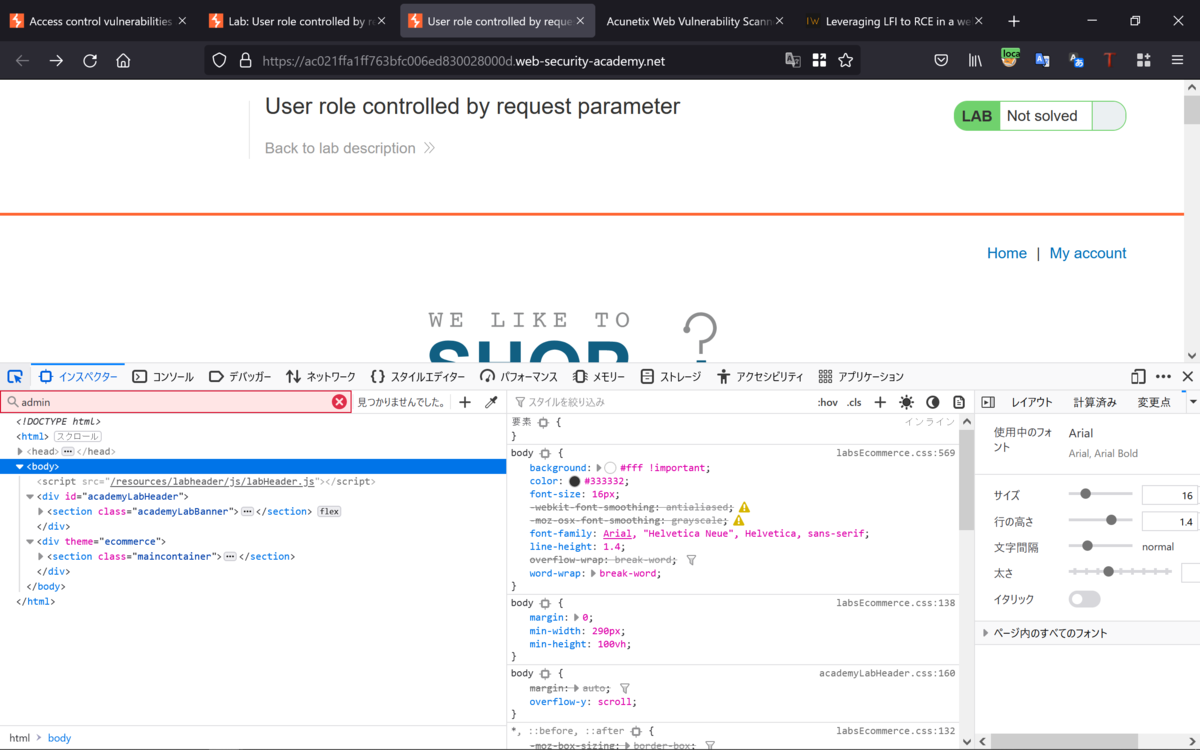The width and height of the screenshot is (1200, 750).
Task: Add a new style rule with the plus icon
Action: [880, 402]
